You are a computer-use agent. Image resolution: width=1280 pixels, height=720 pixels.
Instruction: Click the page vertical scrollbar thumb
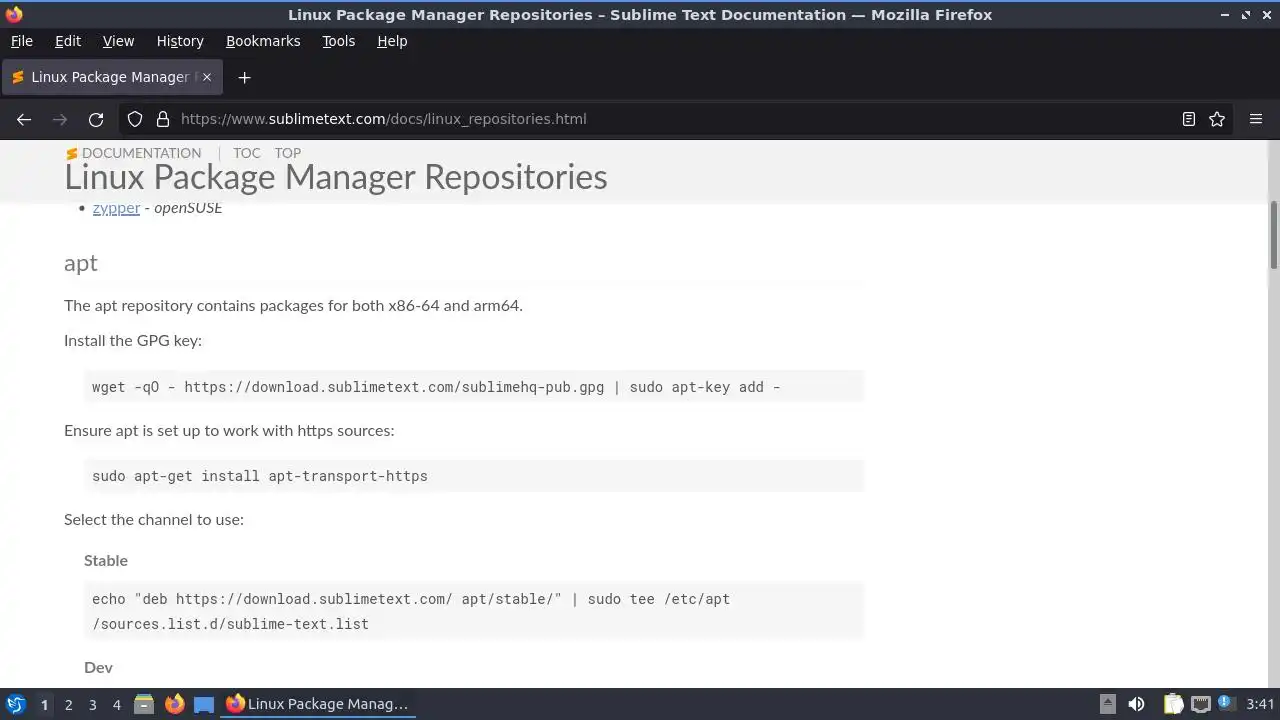click(1274, 235)
